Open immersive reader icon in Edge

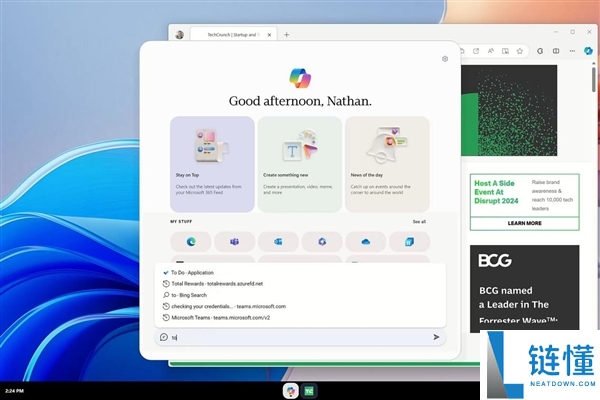(x=505, y=51)
